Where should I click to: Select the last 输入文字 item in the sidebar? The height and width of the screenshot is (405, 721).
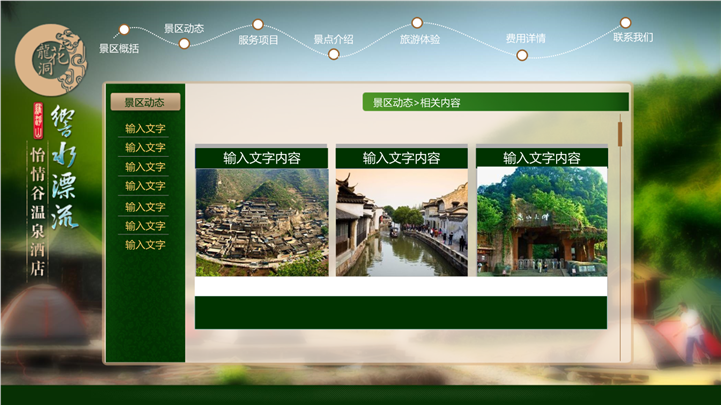(145, 244)
